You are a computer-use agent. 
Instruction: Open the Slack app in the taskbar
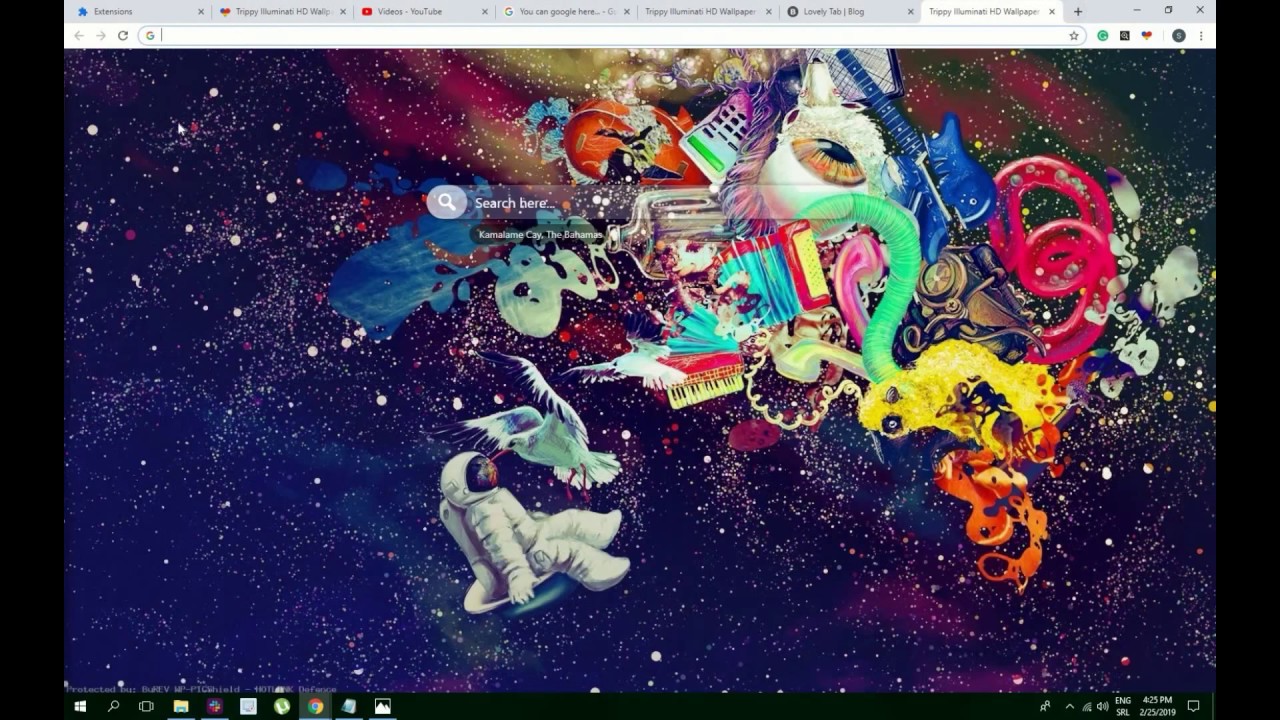(x=214, y=706)
